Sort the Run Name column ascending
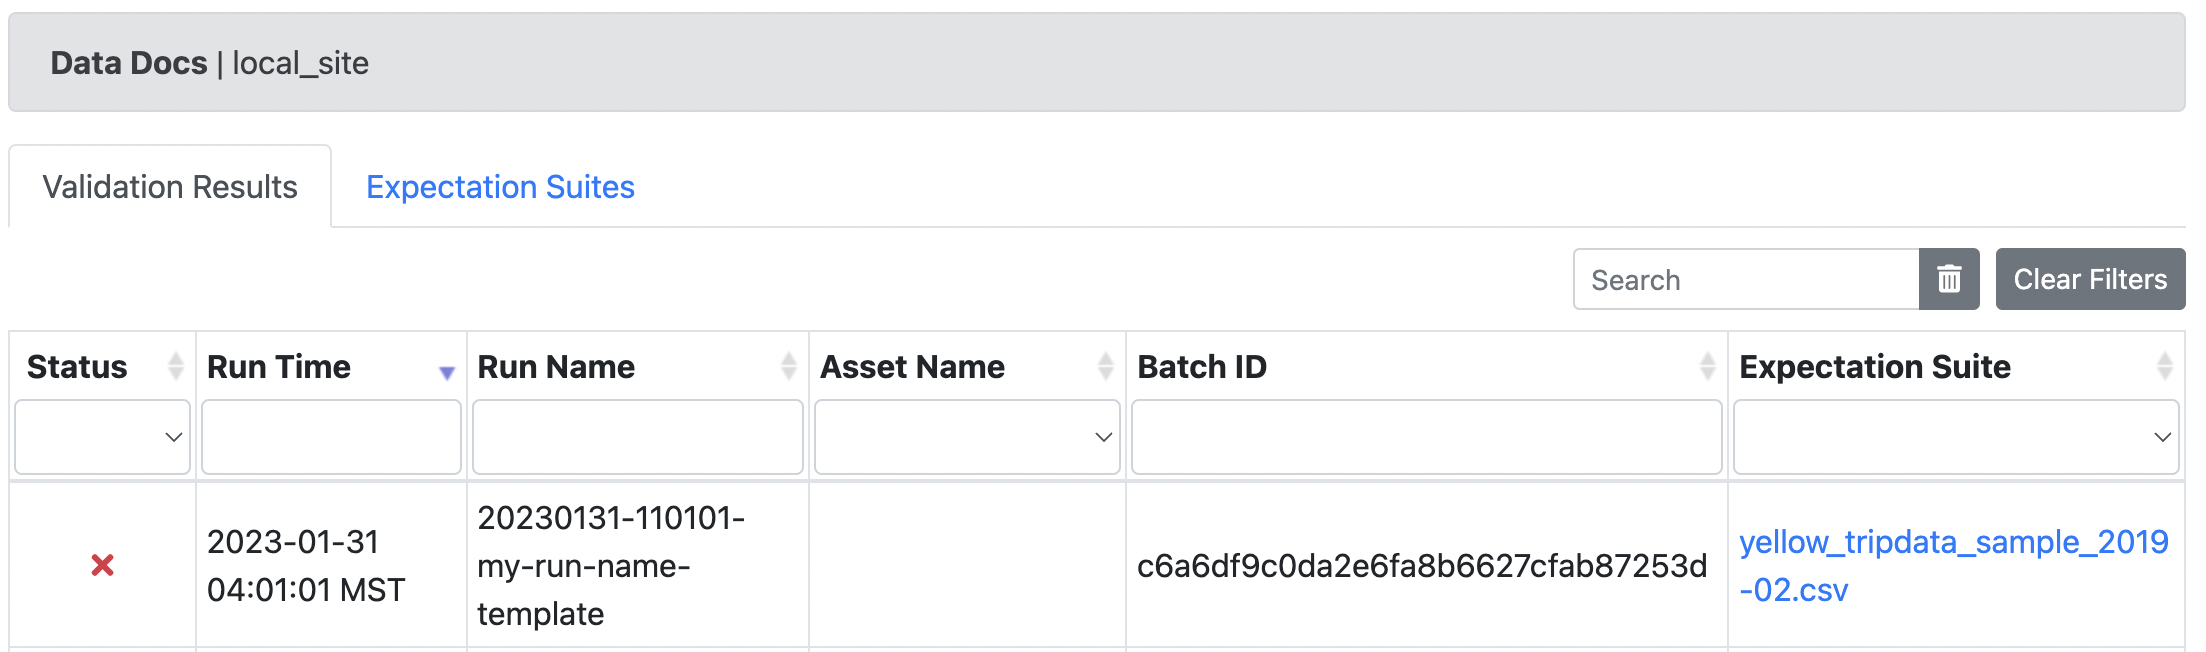This screenshot has height=652, width=2206. point(786,366)
